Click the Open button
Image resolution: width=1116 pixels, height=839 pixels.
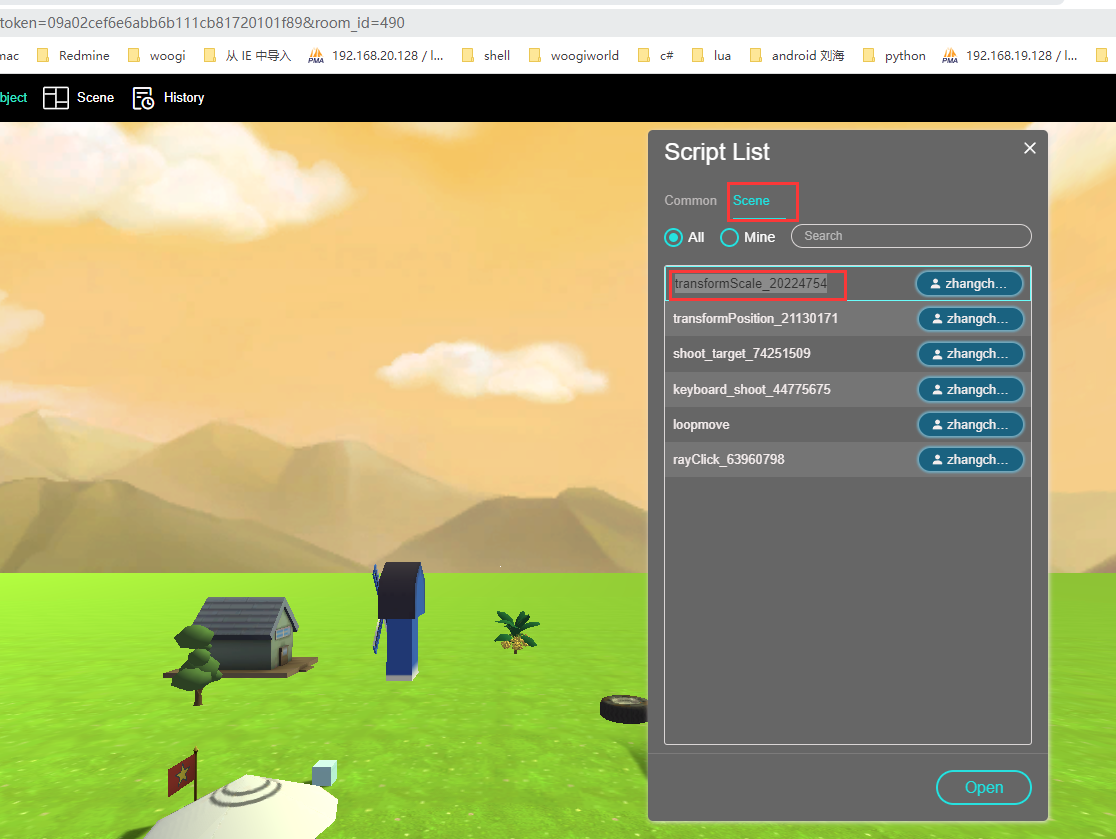983,787
